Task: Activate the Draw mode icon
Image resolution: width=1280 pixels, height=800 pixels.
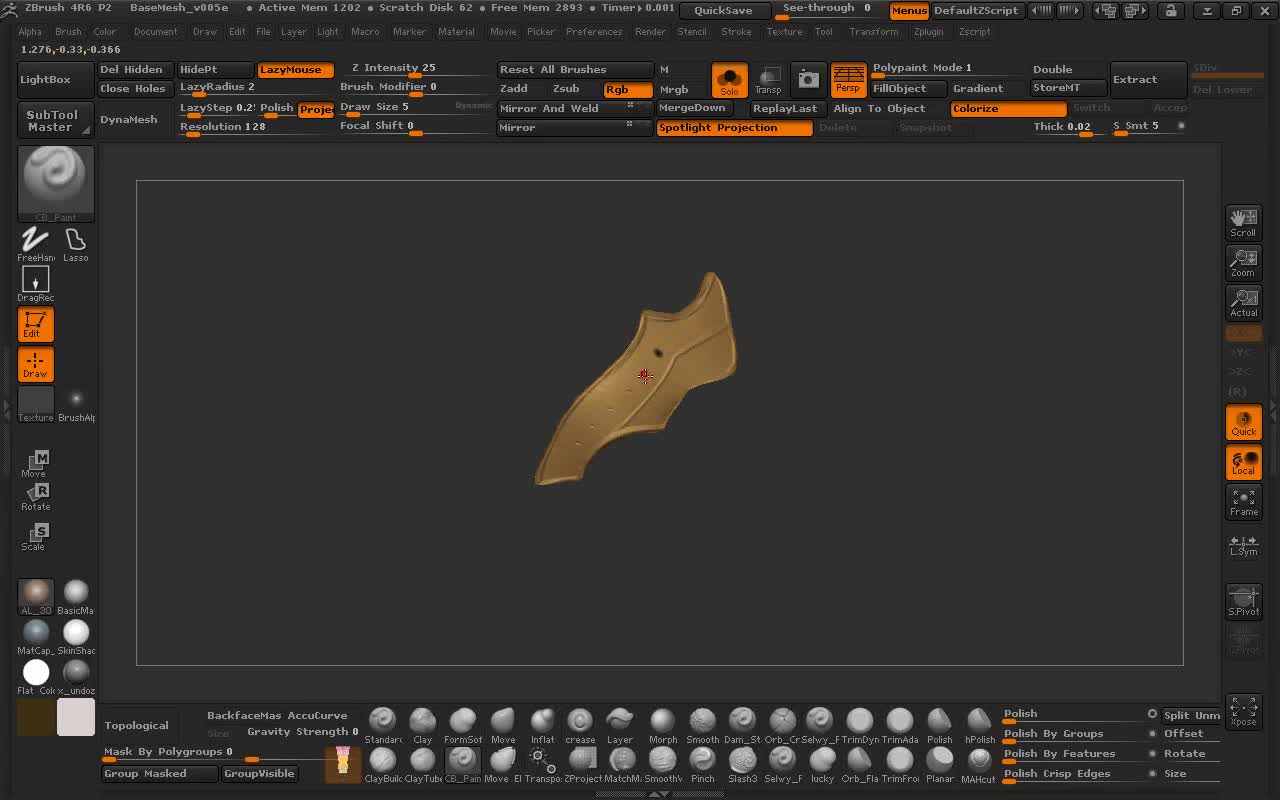Action: click(x=35, y=364)
